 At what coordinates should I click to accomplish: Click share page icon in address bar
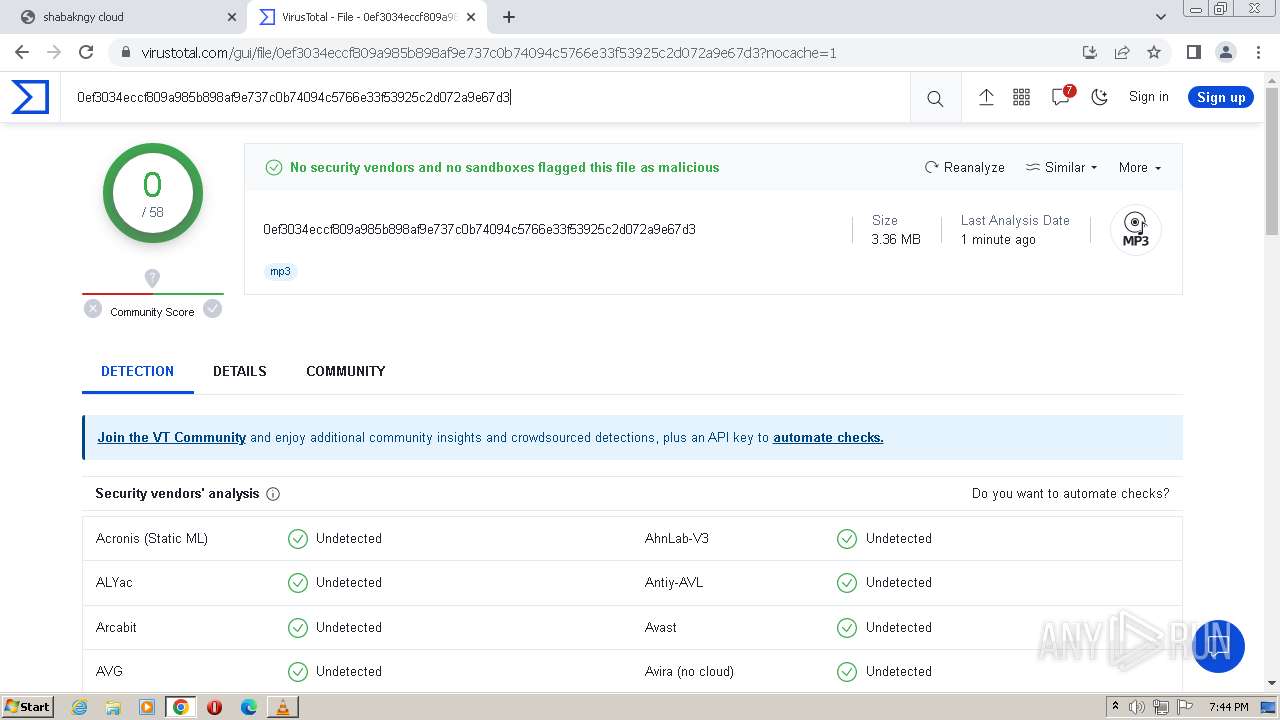point(1122,52)
